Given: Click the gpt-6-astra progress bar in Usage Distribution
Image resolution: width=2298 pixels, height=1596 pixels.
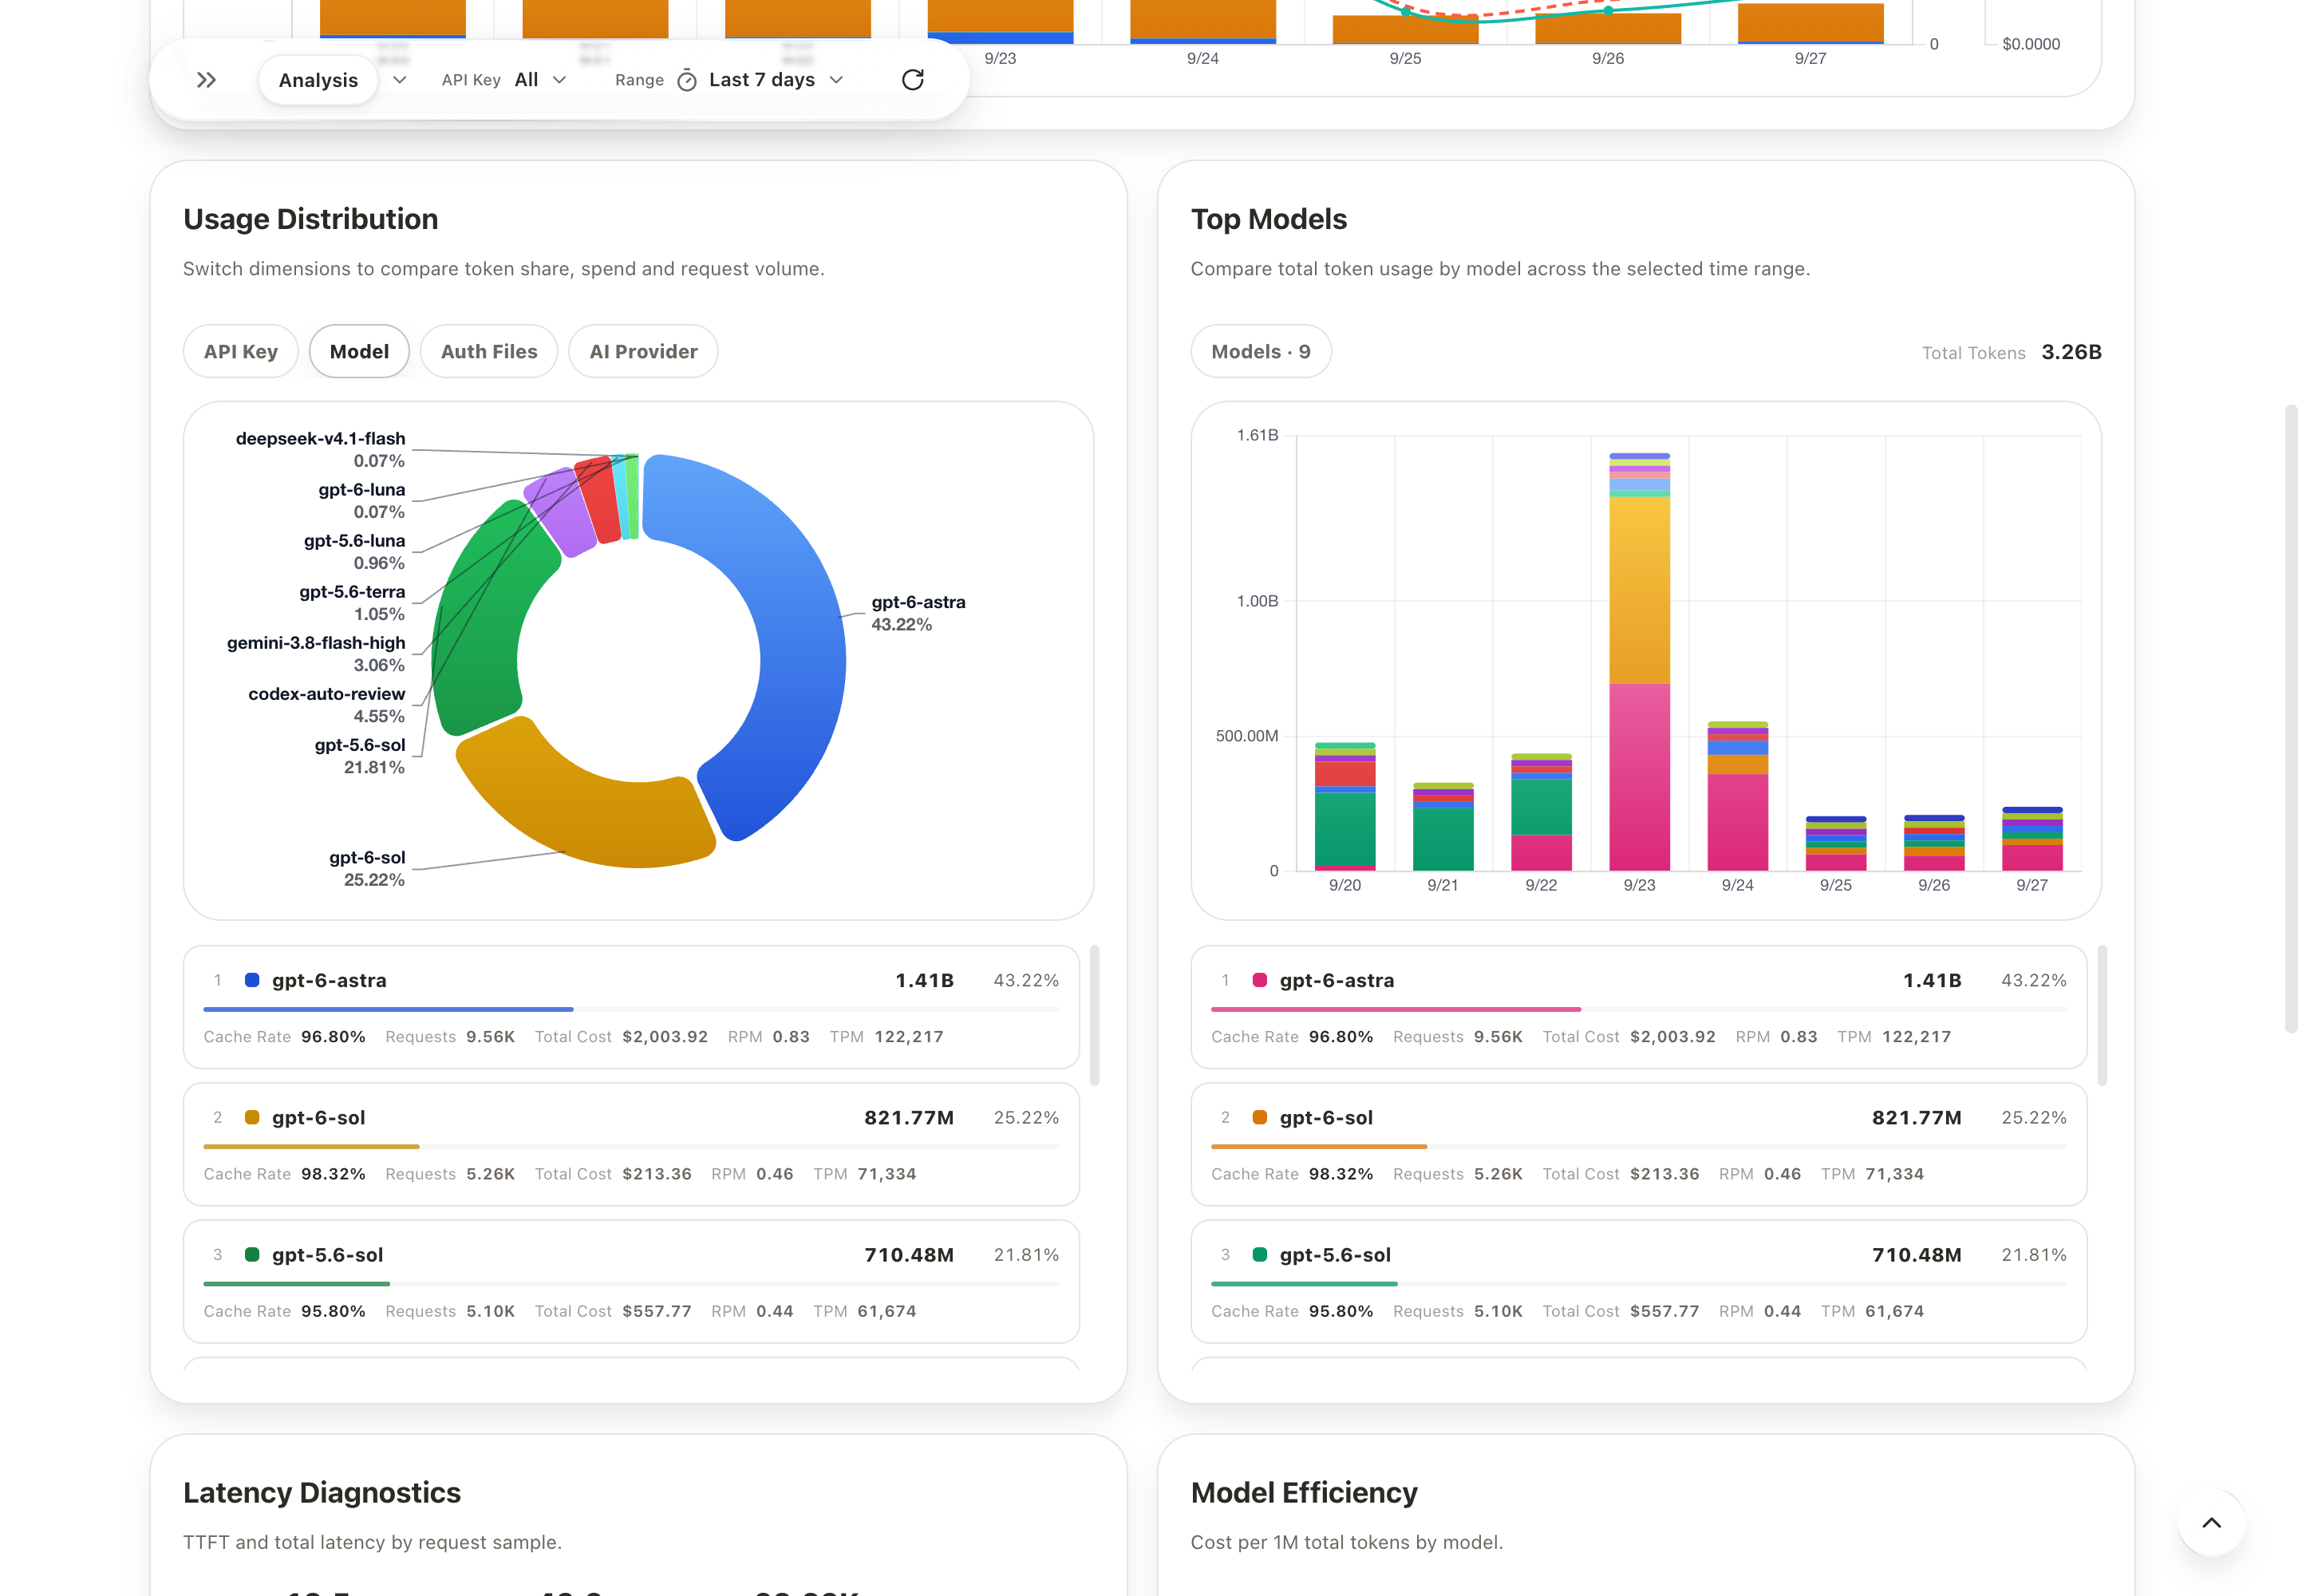Looking at the screenshot, I should tap(631, 1009).
